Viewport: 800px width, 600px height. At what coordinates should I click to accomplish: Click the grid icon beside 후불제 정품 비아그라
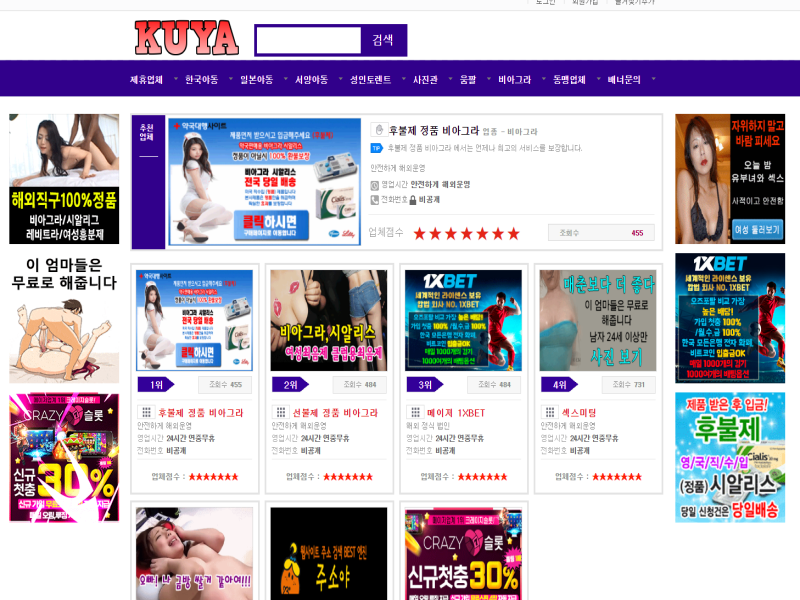(x=145, y=412)
